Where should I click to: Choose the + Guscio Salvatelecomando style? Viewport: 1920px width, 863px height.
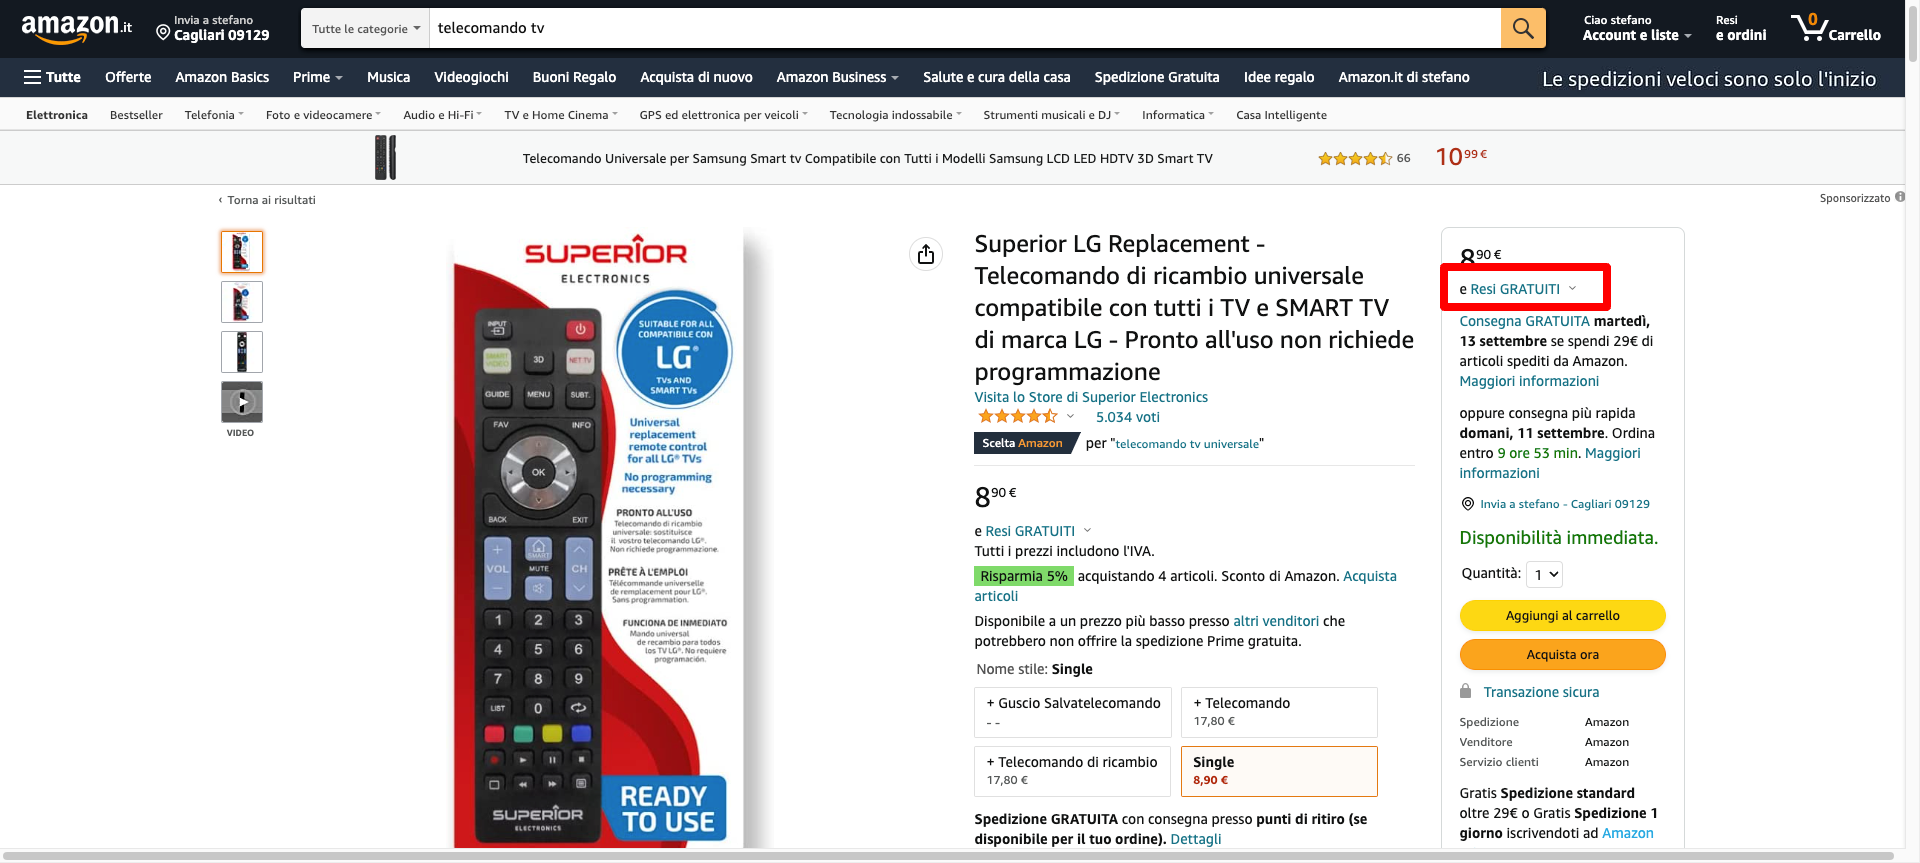tap(1073, 712)
